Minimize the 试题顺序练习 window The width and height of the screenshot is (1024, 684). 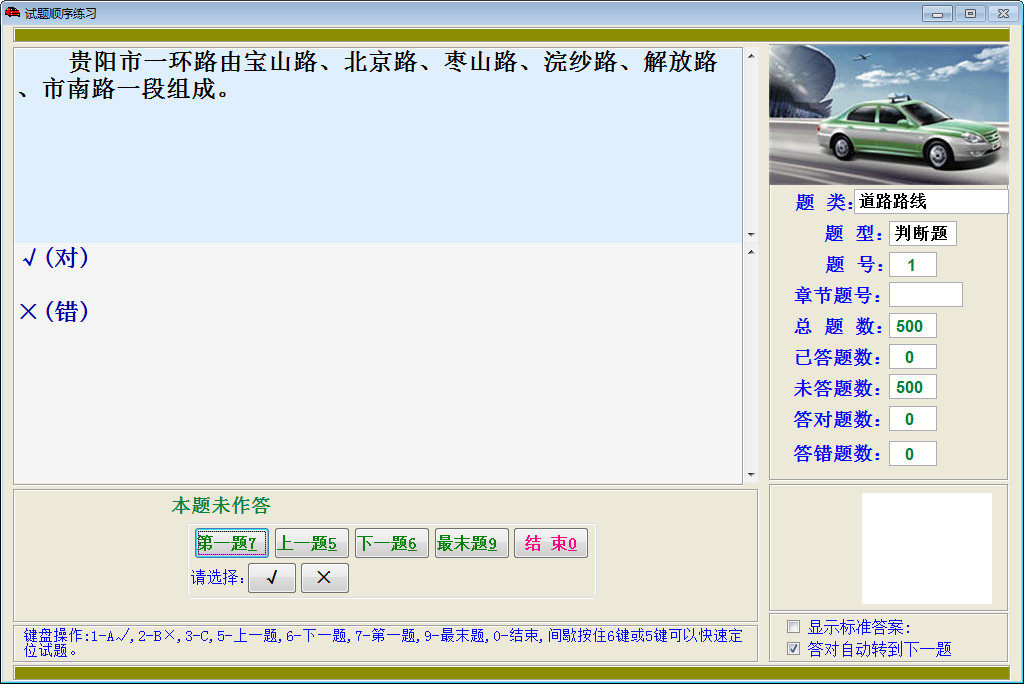pyautogui.click(x=937, y=14)
